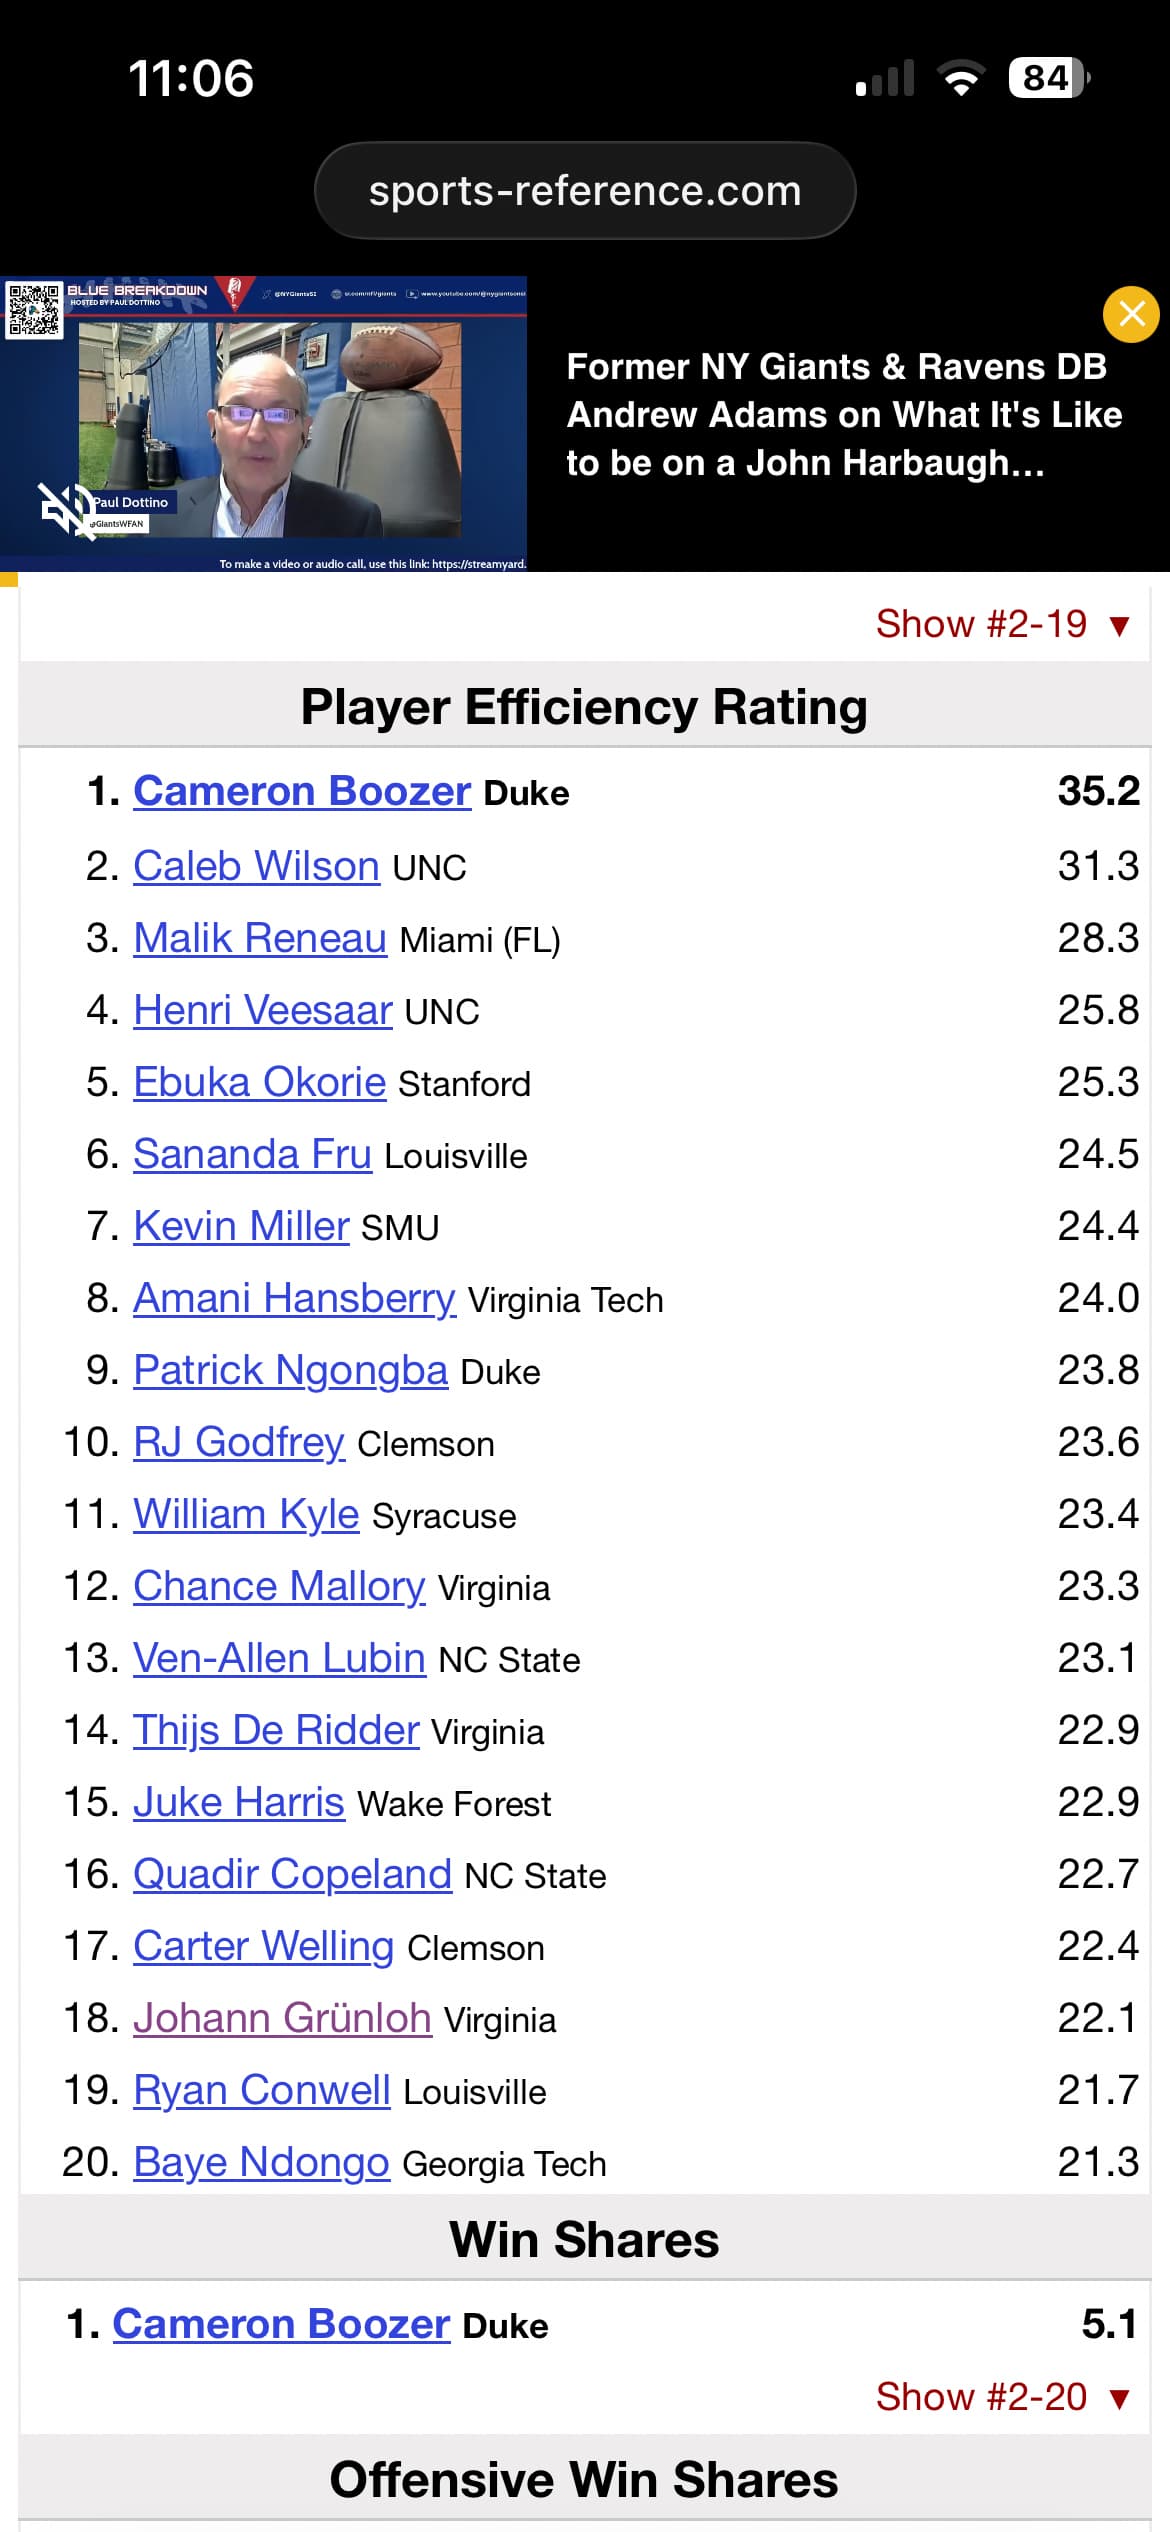Viewport: 1170px width, 2532px height.
Task: Unmute the video ad speaker icon
Action: [x=66, y=511]
